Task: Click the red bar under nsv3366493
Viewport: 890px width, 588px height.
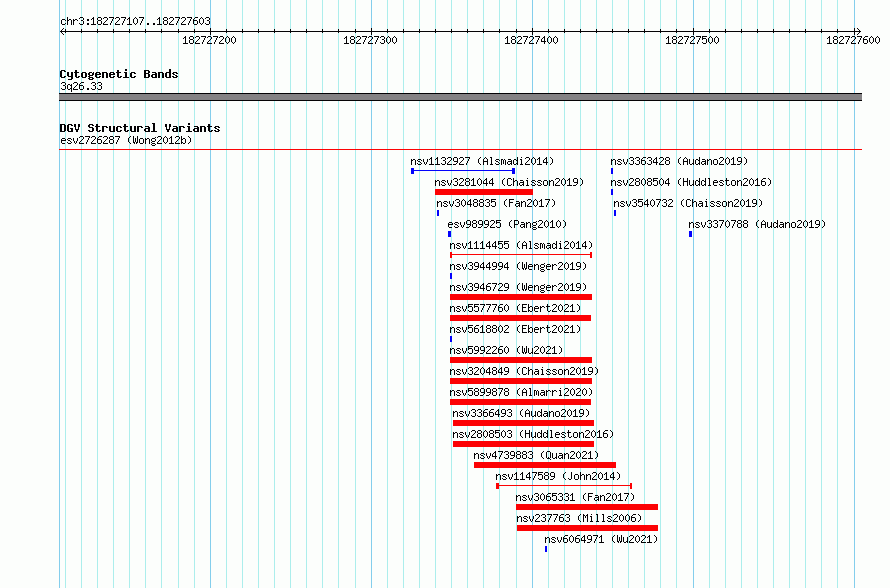Action: tap(523, 423)
